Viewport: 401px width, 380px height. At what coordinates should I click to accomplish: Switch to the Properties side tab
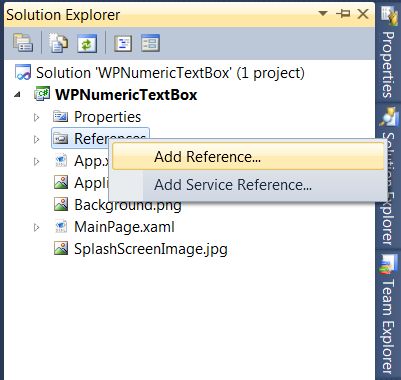(389, 52)
